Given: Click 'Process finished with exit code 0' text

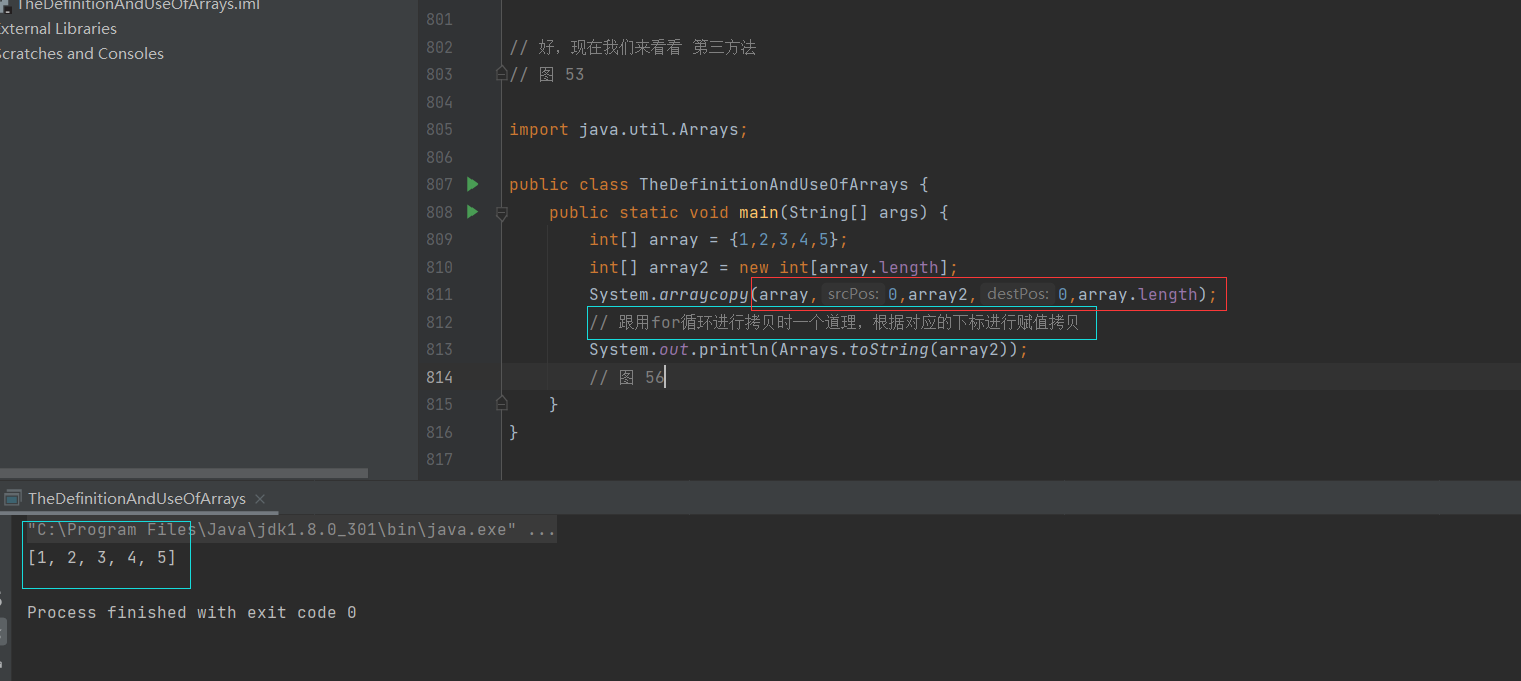Looking at the screenshot, I should point(192,612).
